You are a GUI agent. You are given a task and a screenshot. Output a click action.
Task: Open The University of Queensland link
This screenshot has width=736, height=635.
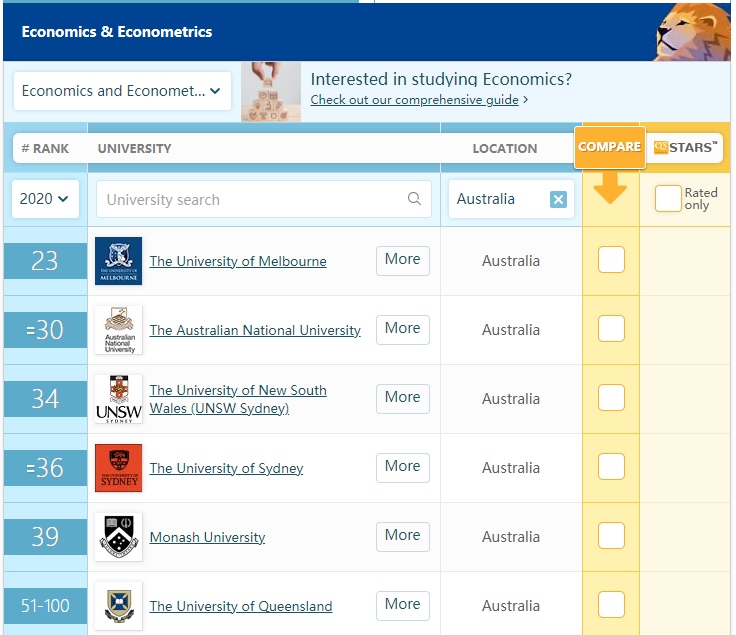241,606
